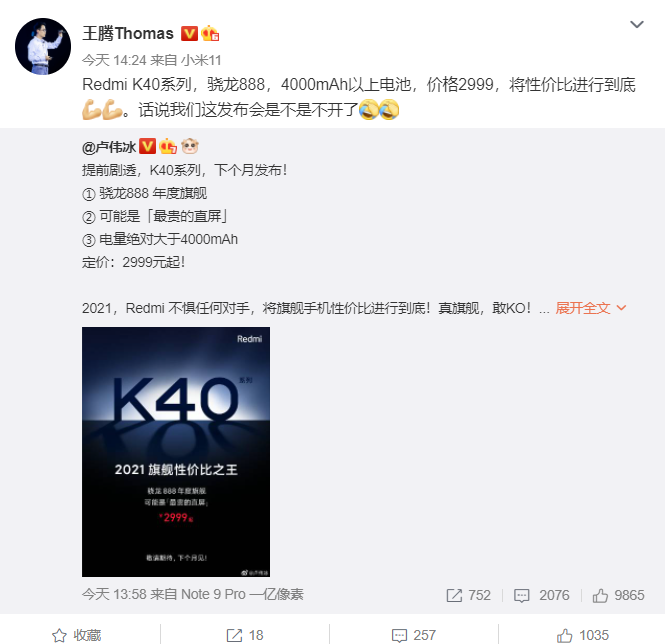Open the 2076 comments on original post
The height and width of the screenshot is (644, 665).
542,596
